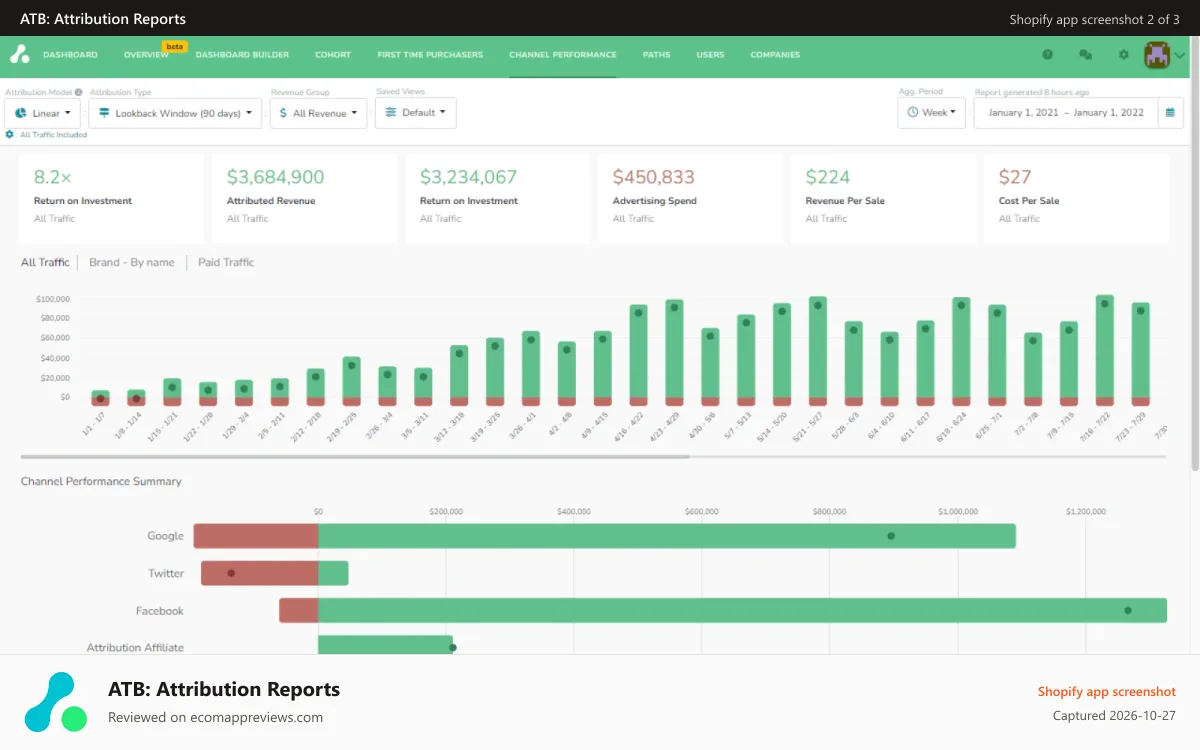
Task: Open the Linear attribution model dropdown
Action: (x=43, y=113)
